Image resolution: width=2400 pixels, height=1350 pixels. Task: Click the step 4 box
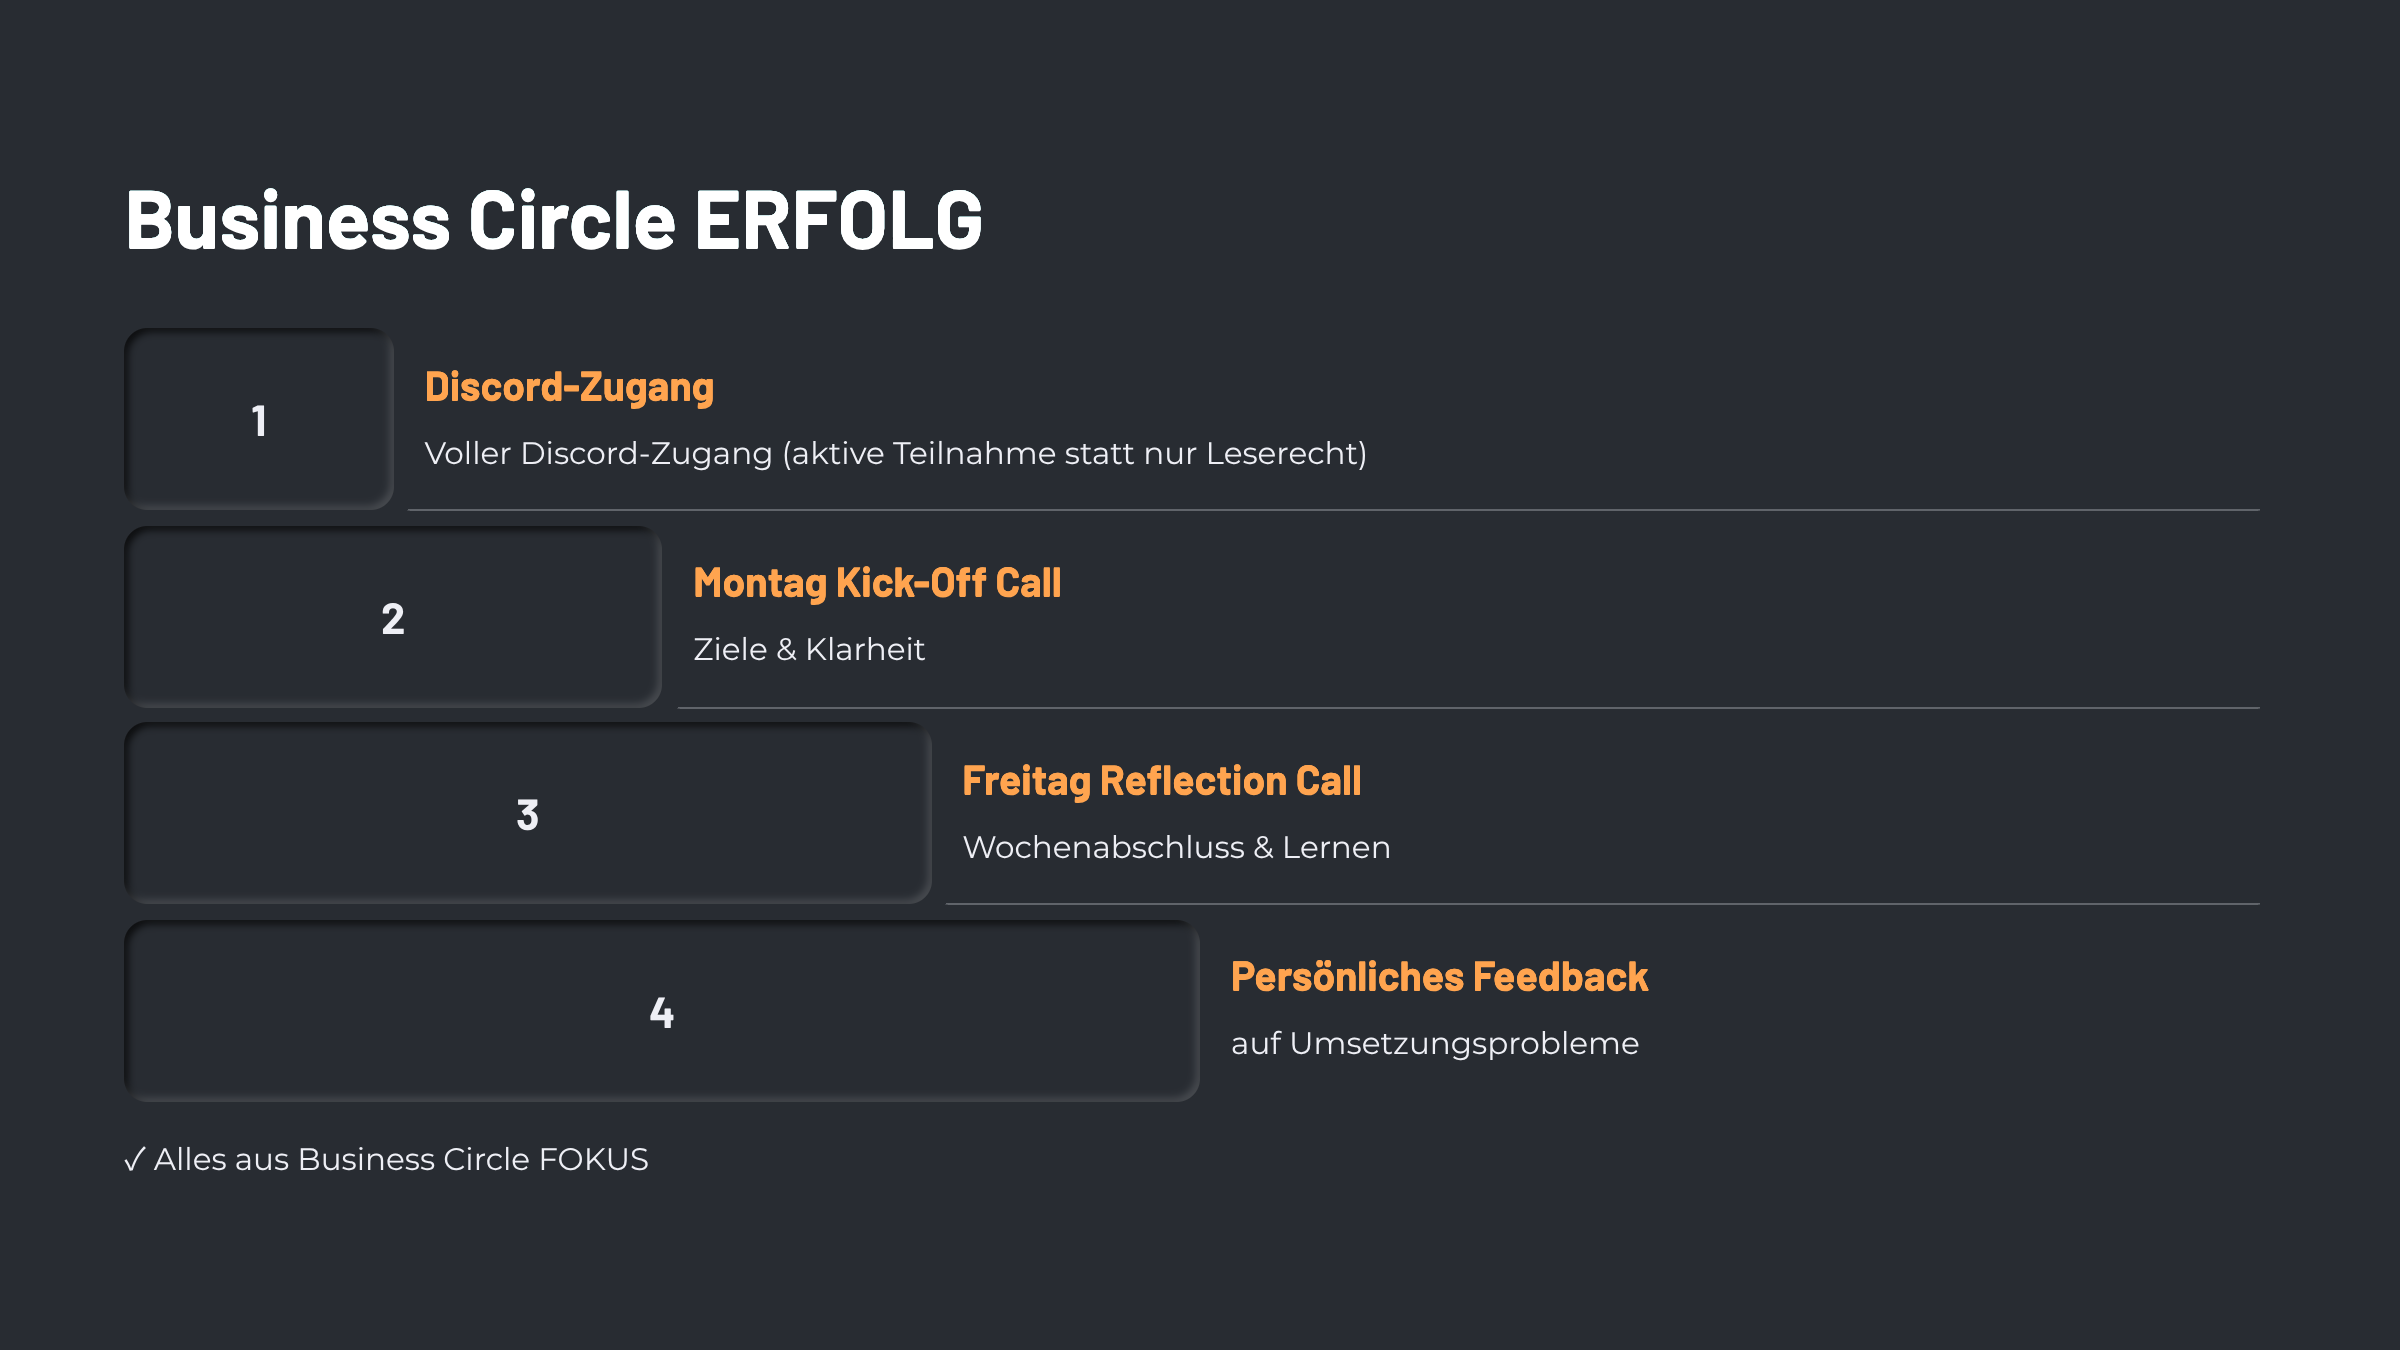pyautogui.click(x=661, y=1012)
